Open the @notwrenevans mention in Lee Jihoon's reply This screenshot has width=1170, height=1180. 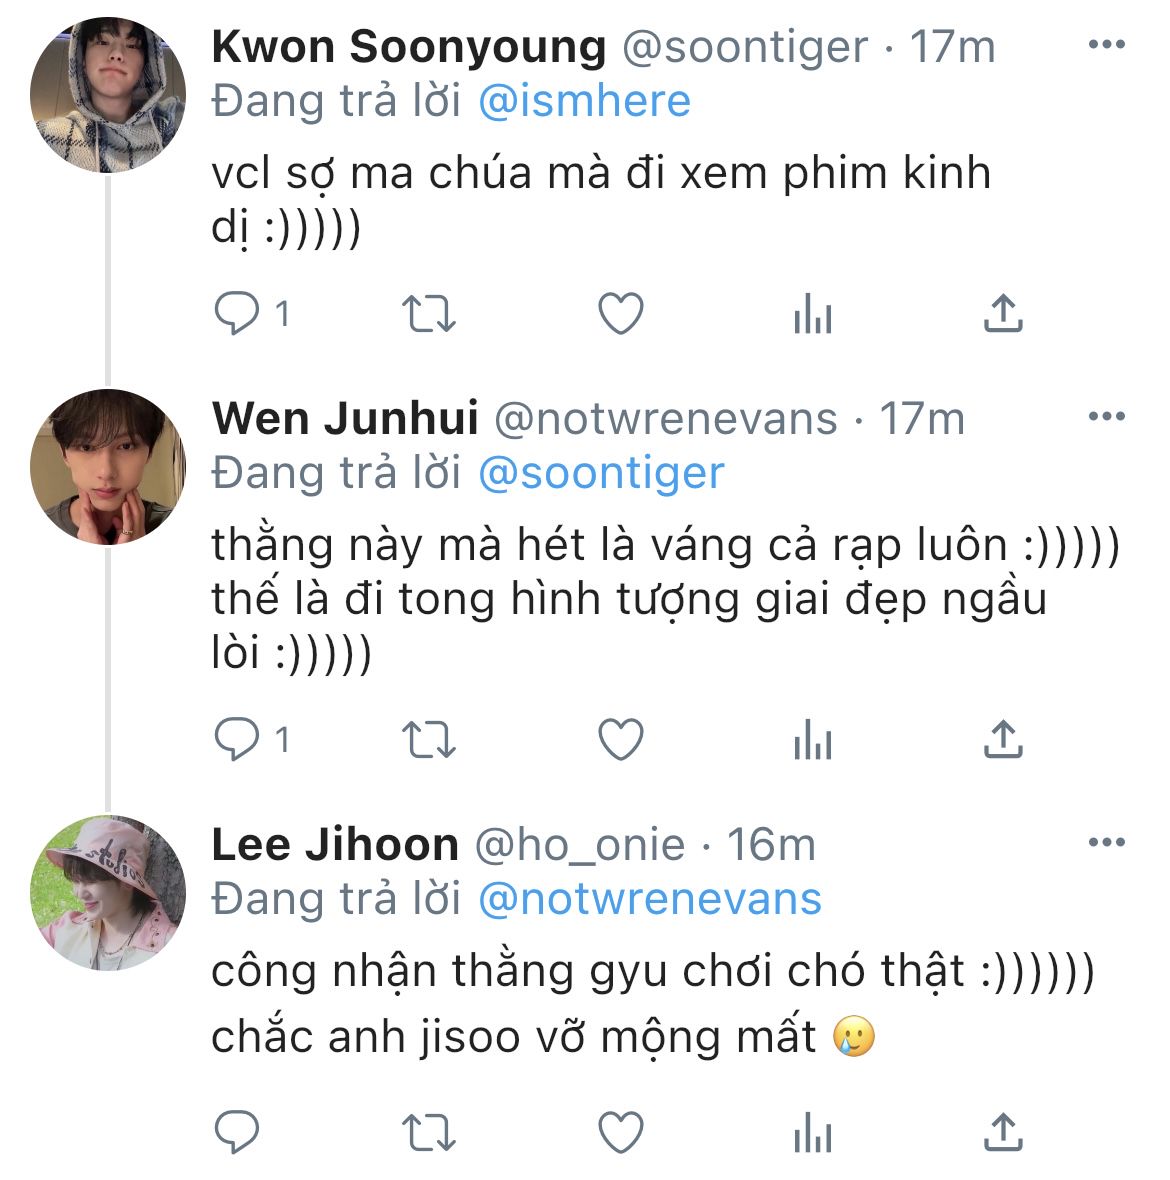[x=649, y=900]
